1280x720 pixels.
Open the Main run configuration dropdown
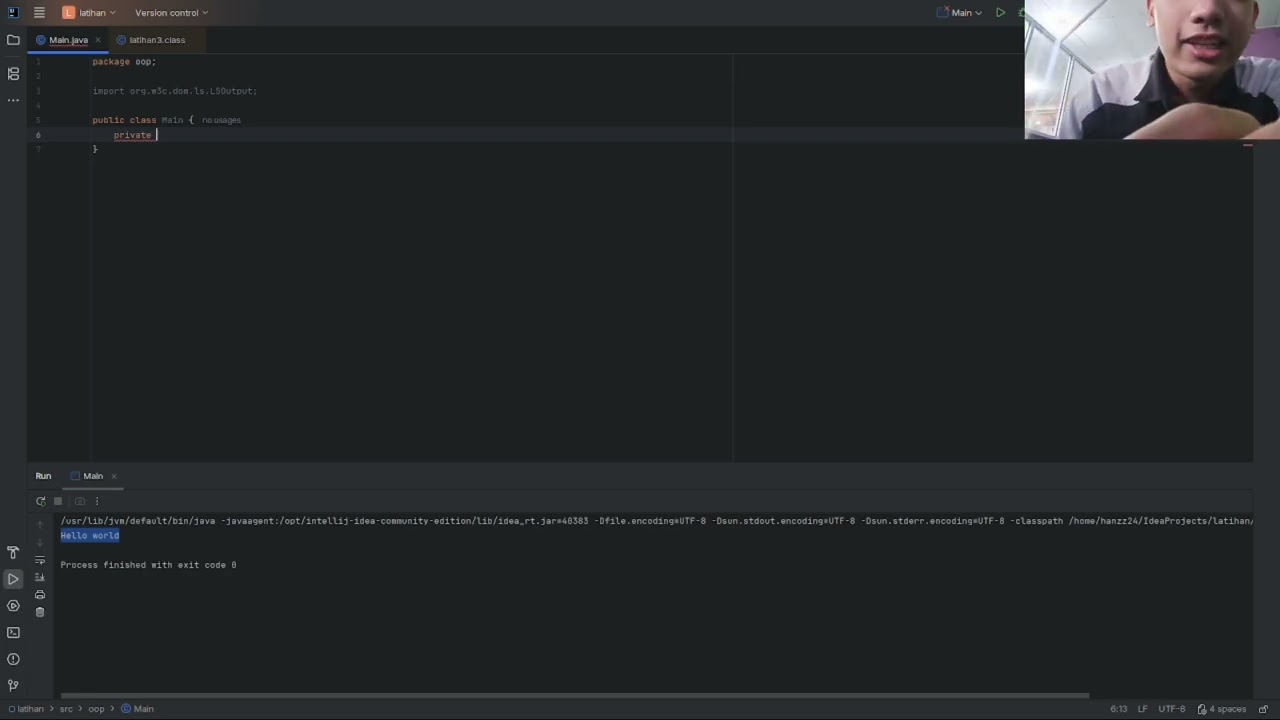coord(960,13)
